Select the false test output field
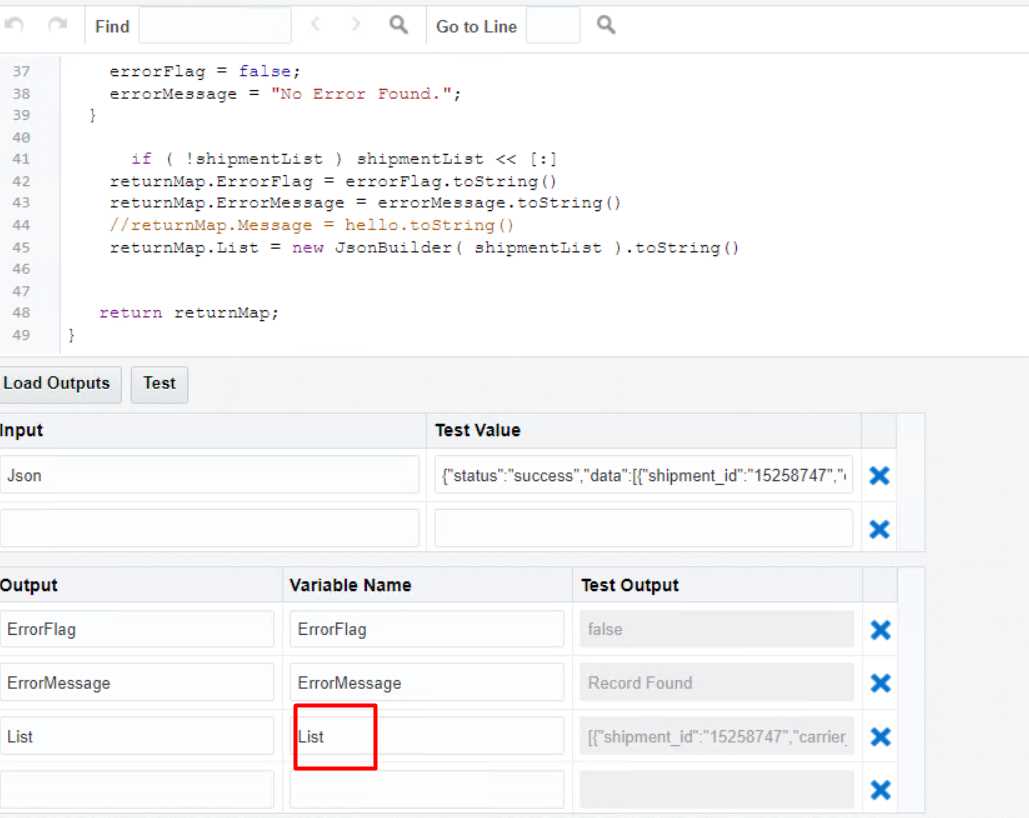Image resolution: width=1029 pixels, height=818 pixels. tap(717, 629)
